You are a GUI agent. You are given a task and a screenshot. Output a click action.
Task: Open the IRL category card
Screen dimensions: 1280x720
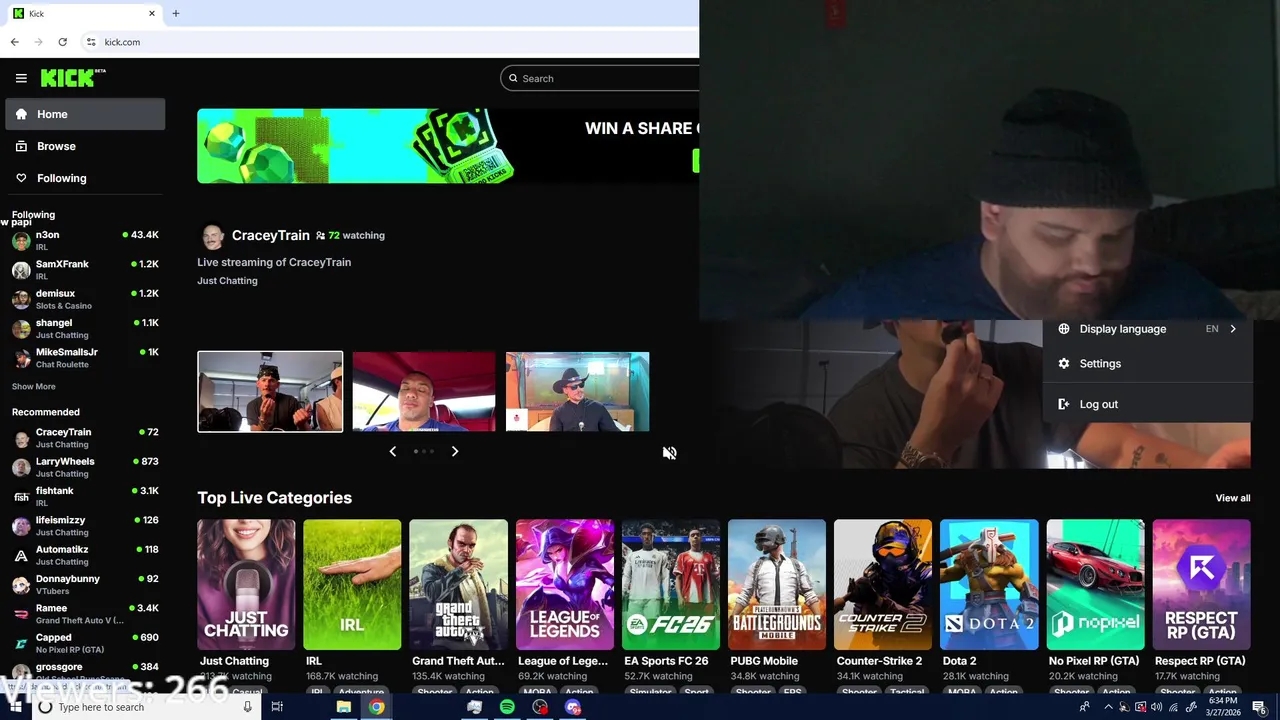tap(352, 585)
